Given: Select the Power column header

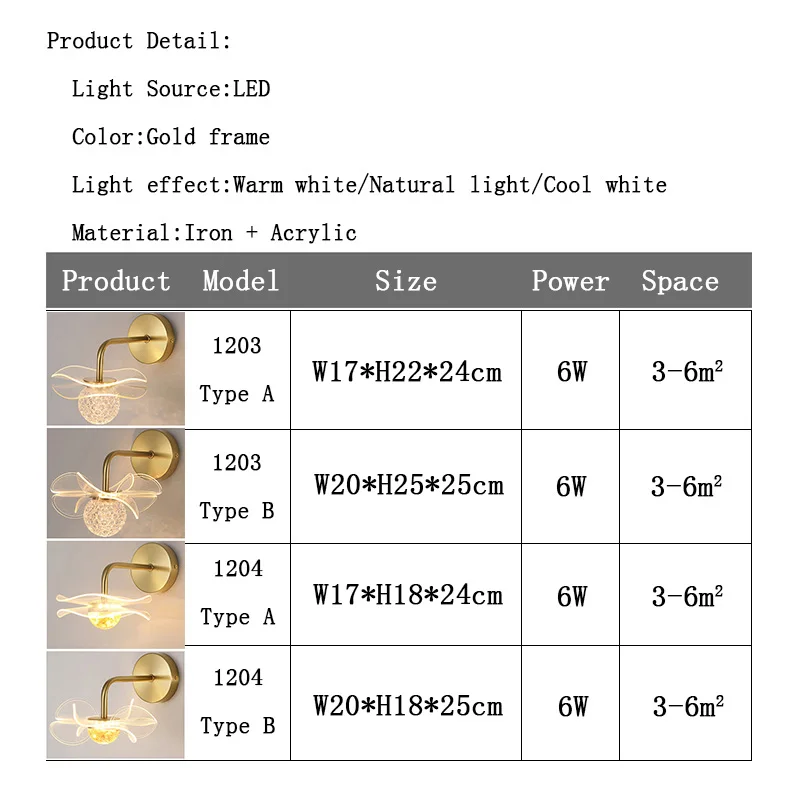Looking at the screenshot, I should pos(570,281).
